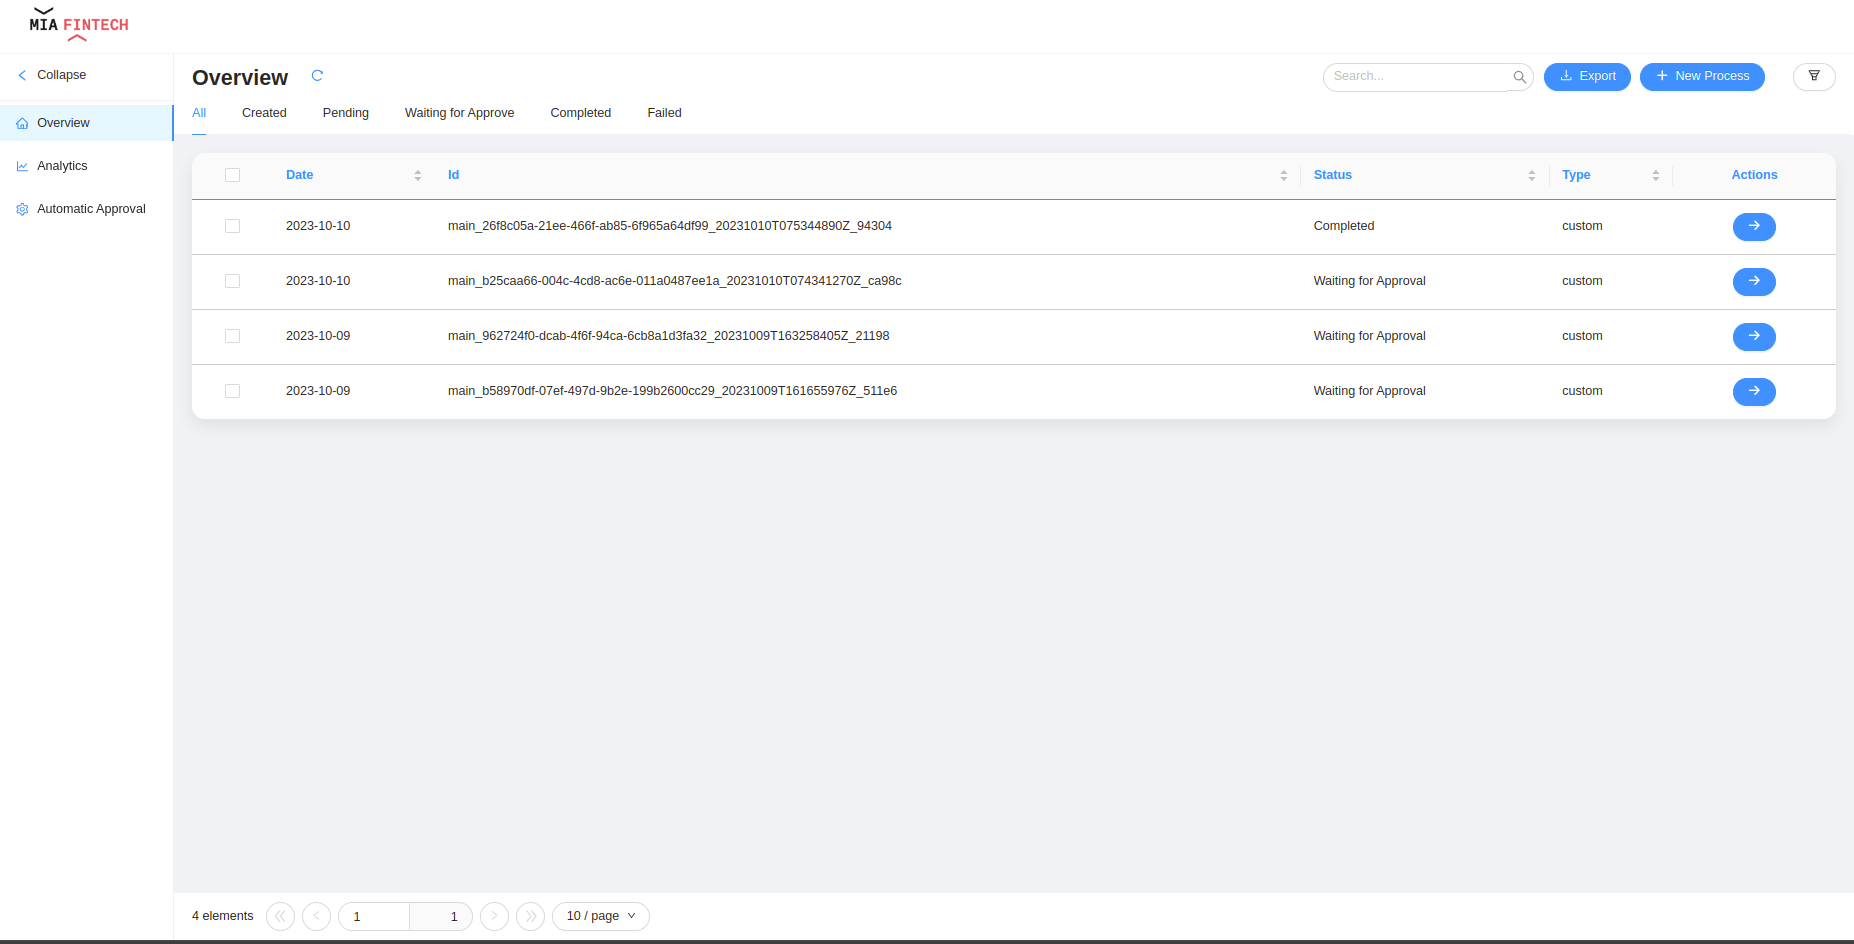This screenshot has height=944, width=1854.
Task: Sort the table by Date column
Action: (418, 175)
